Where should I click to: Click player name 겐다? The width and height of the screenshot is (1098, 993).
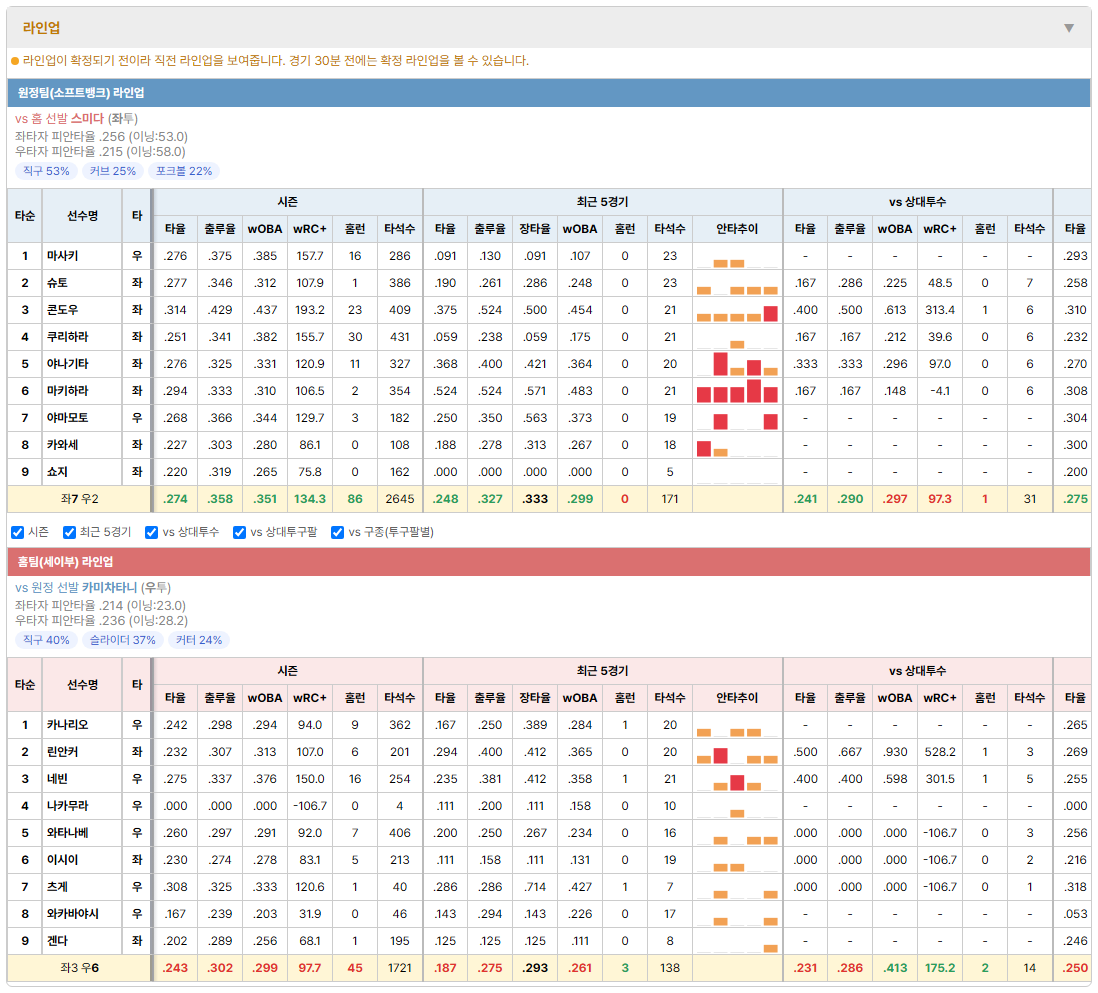(x=57, y=940)
